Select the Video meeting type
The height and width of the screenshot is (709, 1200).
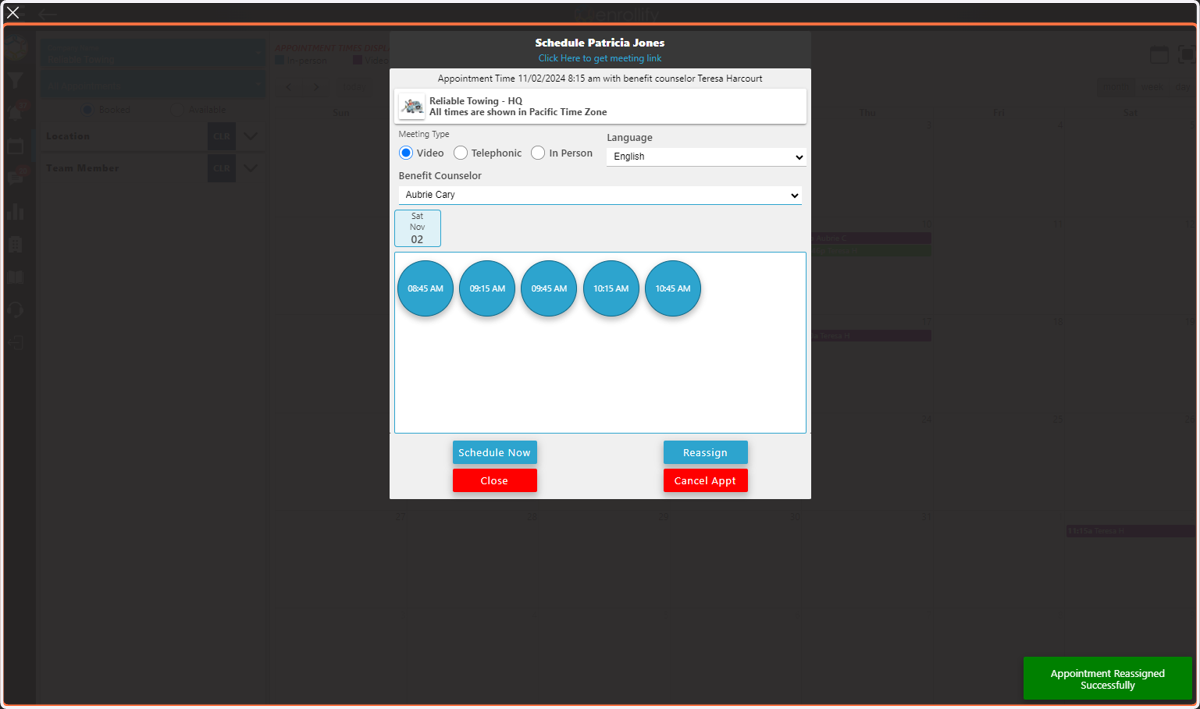406,153
